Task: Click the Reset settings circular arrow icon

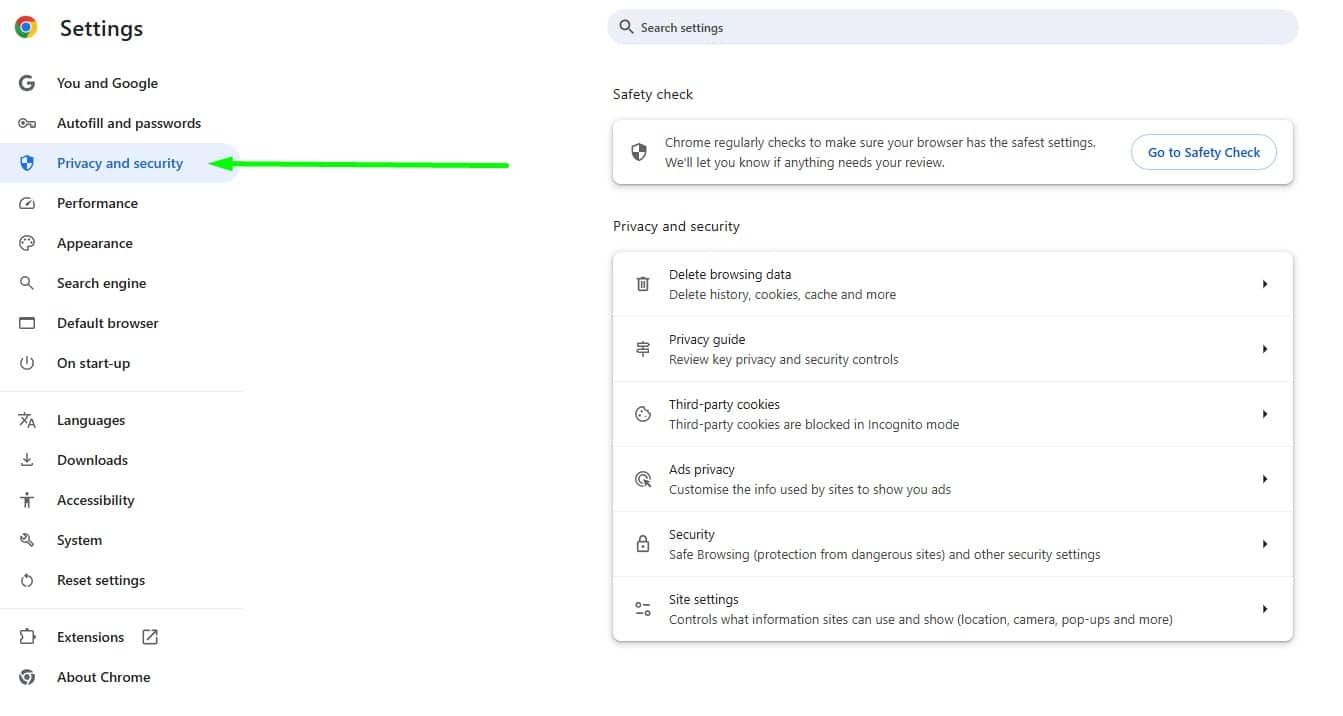Action: 27,580
